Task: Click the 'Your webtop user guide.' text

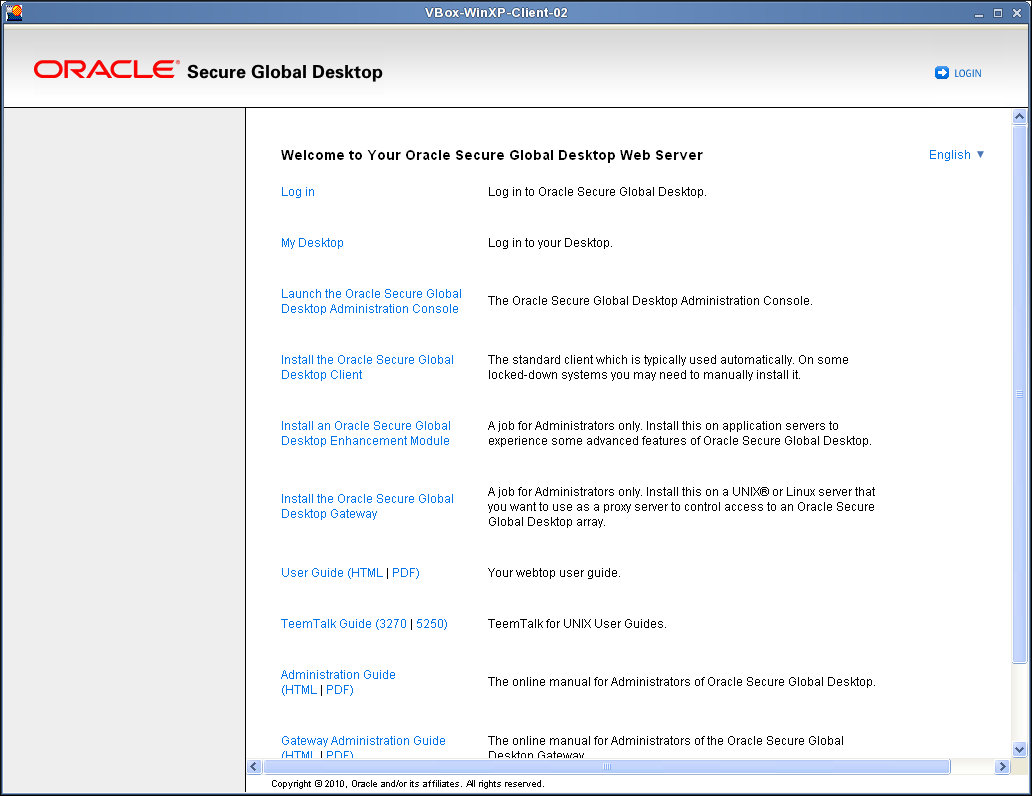Action: click(554, 573)
